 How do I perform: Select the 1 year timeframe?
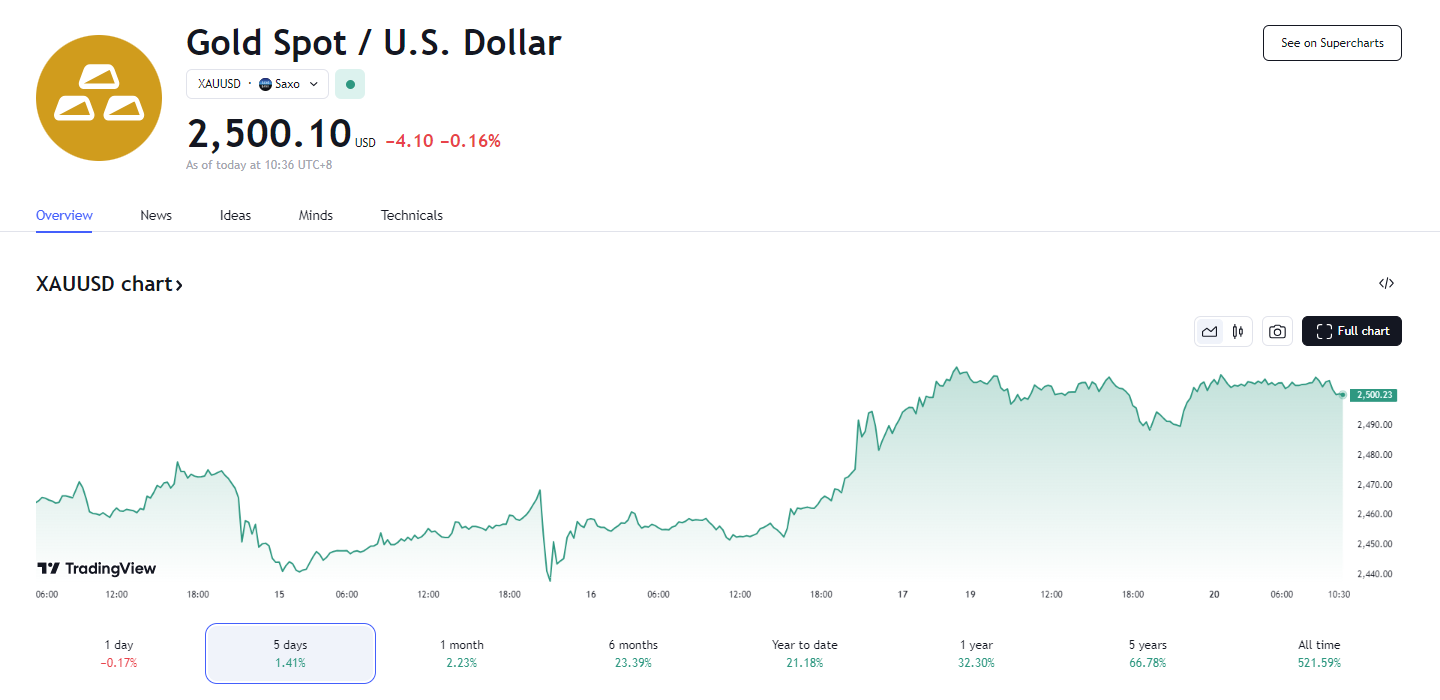[975, 653]
